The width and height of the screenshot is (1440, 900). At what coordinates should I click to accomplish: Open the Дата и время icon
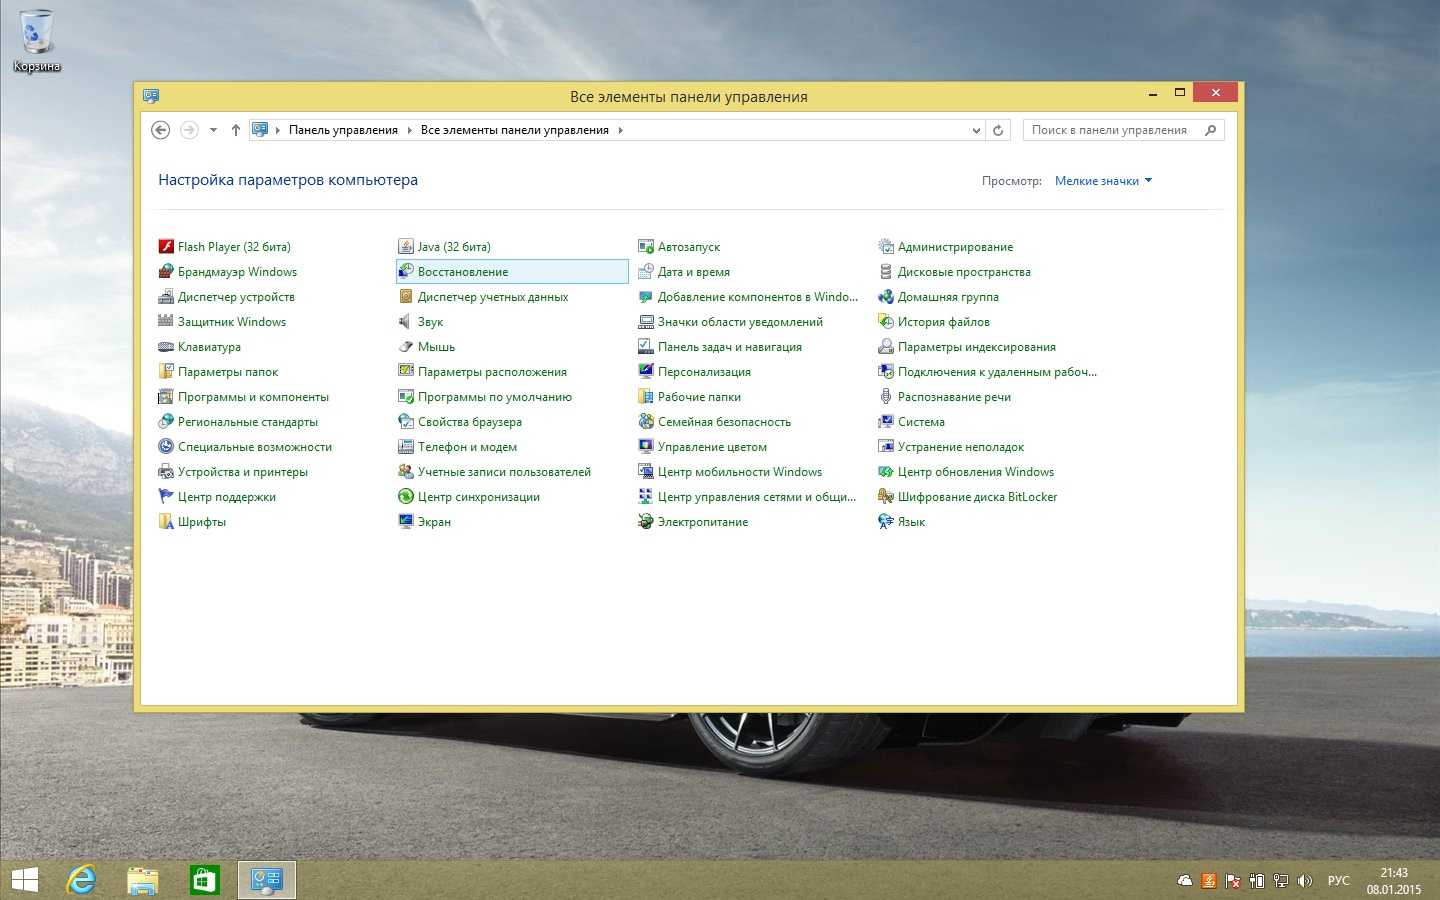pyautogui.click(x=646, y=272)
